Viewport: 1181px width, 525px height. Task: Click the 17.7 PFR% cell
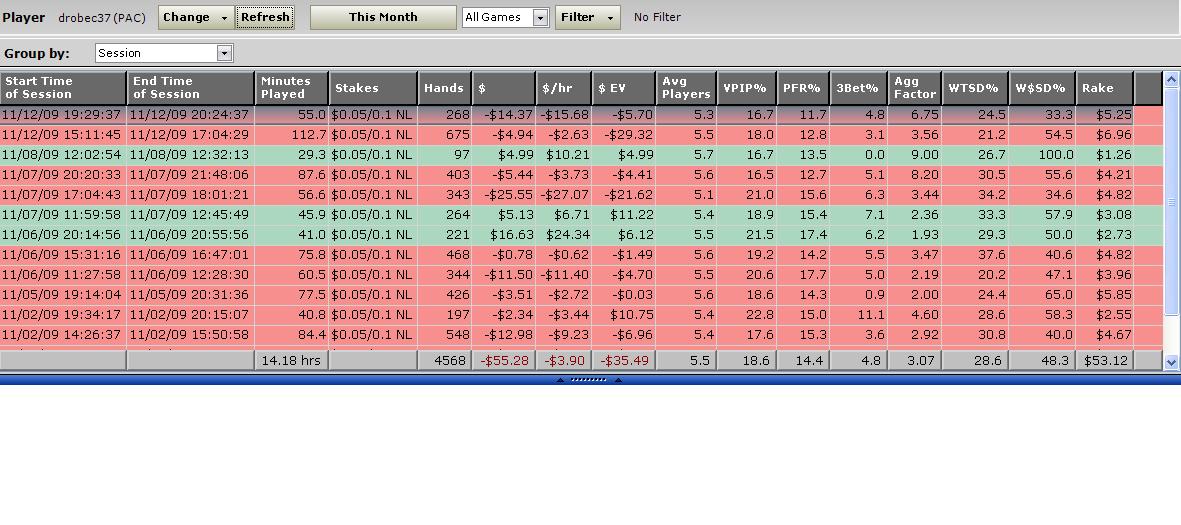coord(803,274)
